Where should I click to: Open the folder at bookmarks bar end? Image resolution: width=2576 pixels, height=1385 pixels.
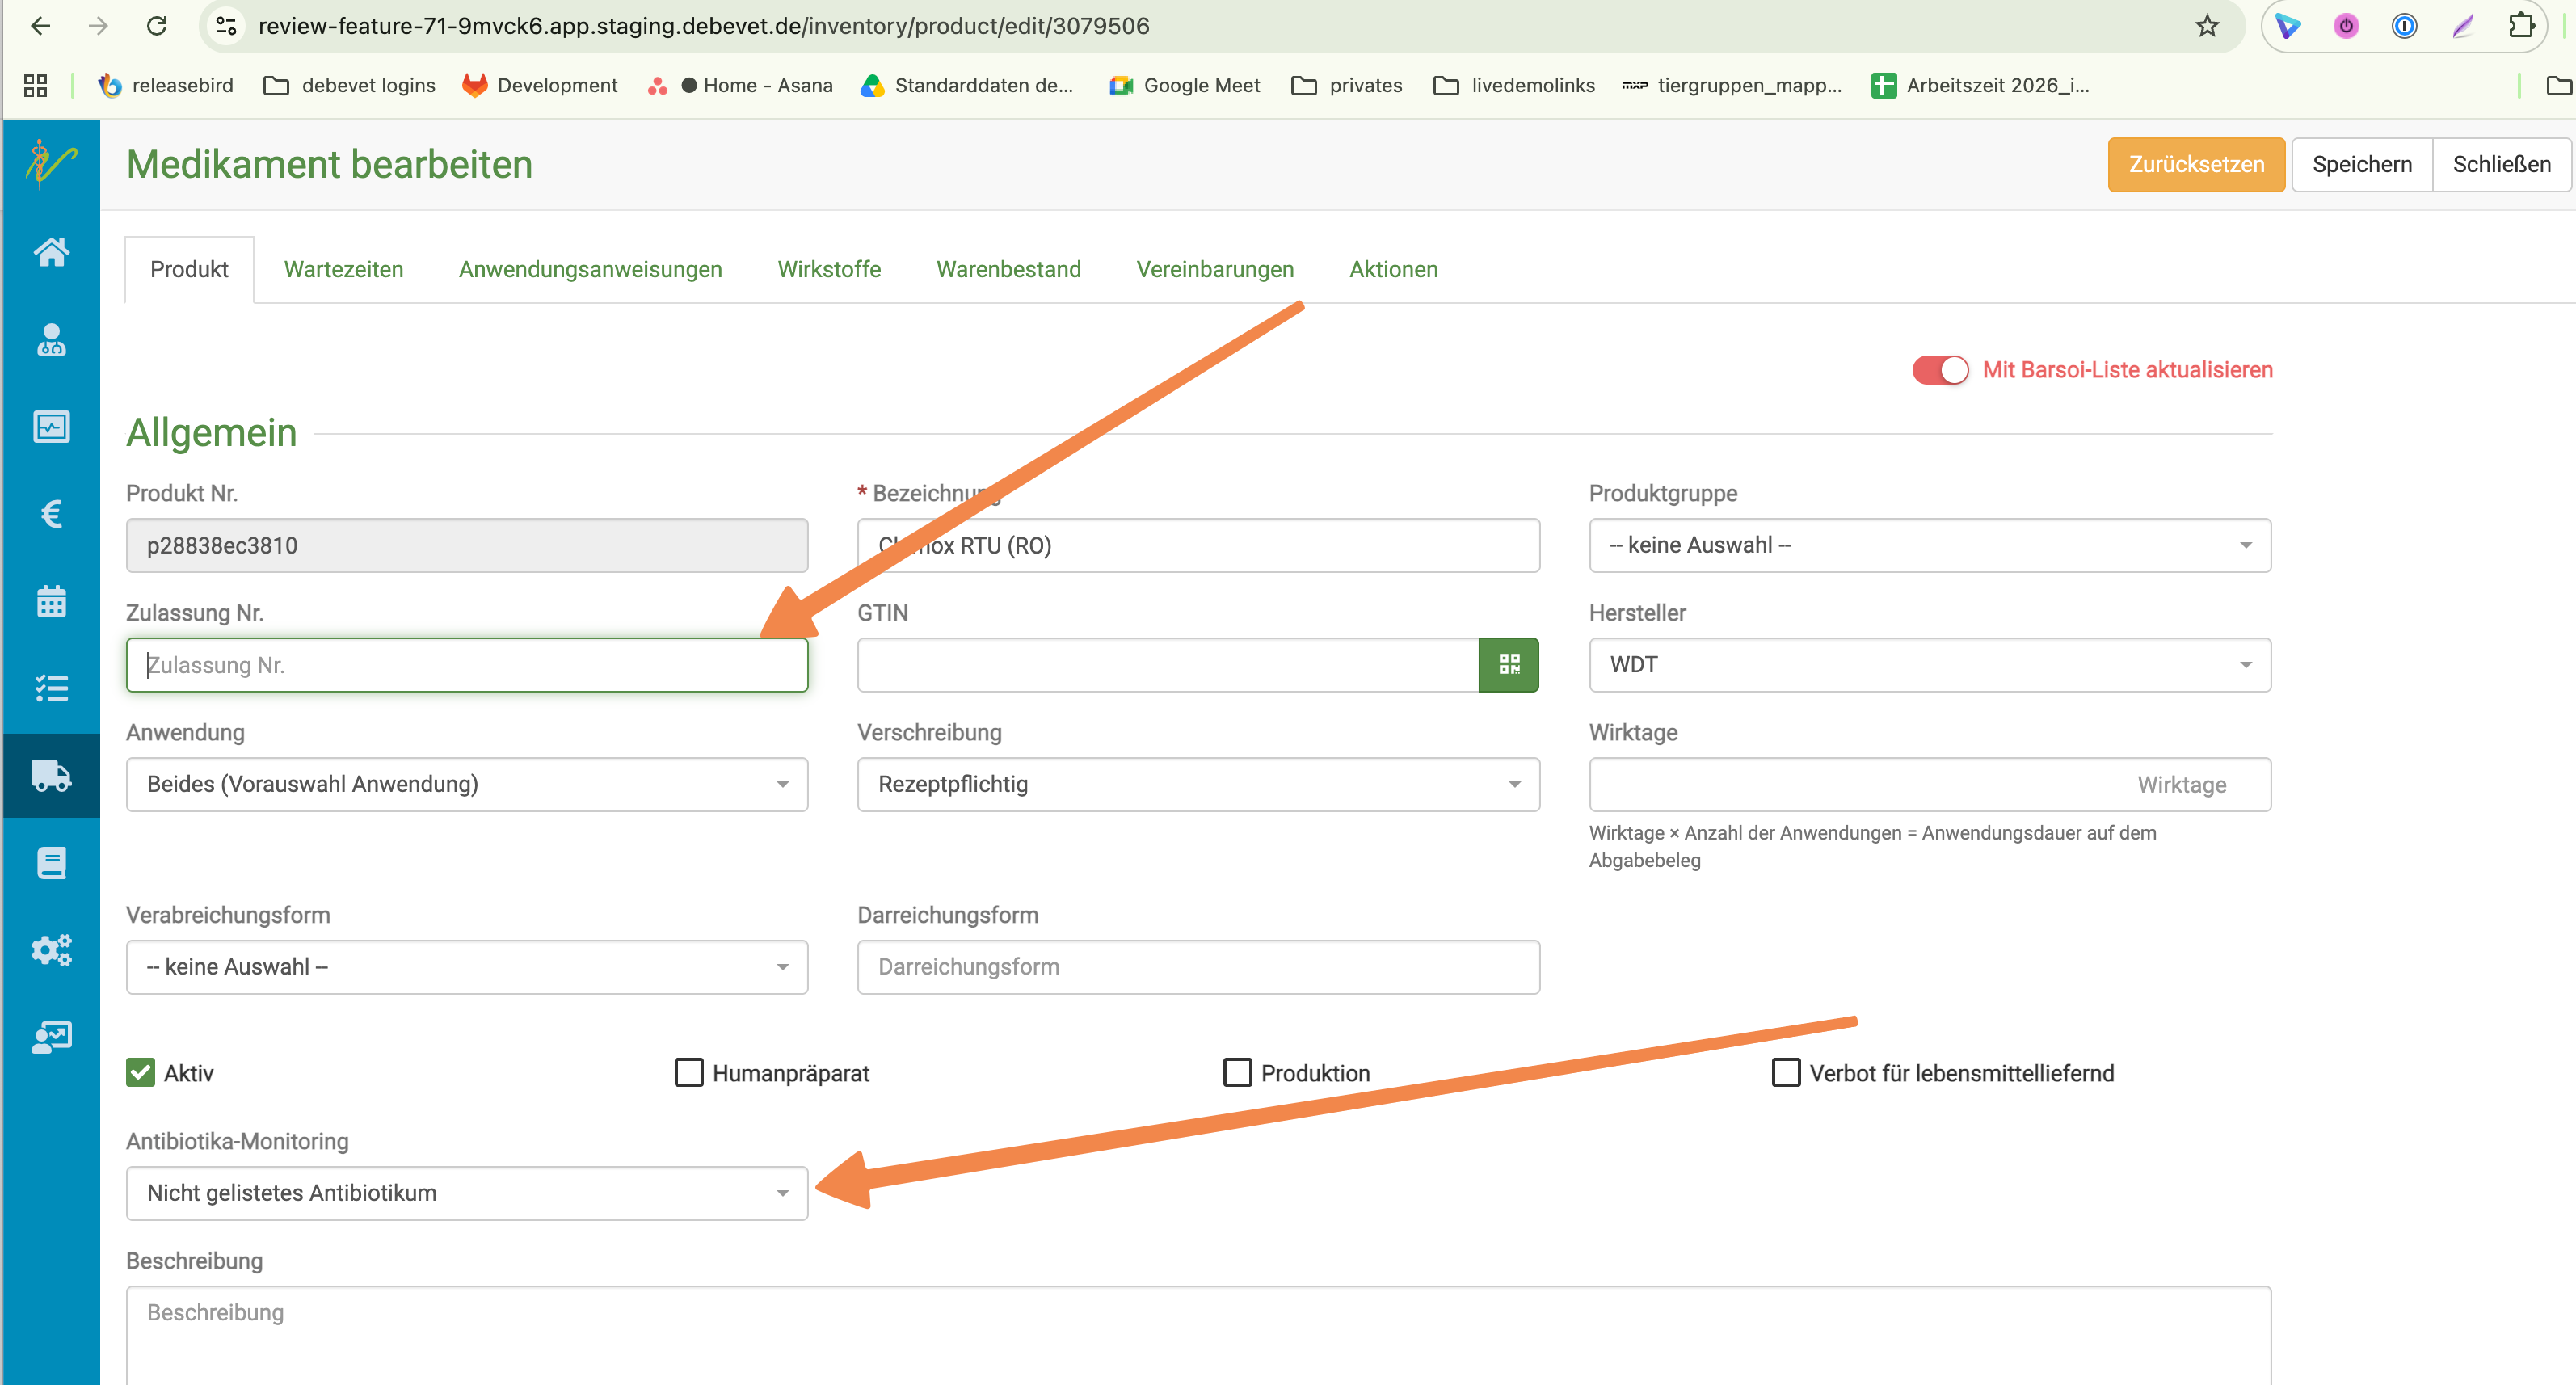click(x=2558, y=86)
